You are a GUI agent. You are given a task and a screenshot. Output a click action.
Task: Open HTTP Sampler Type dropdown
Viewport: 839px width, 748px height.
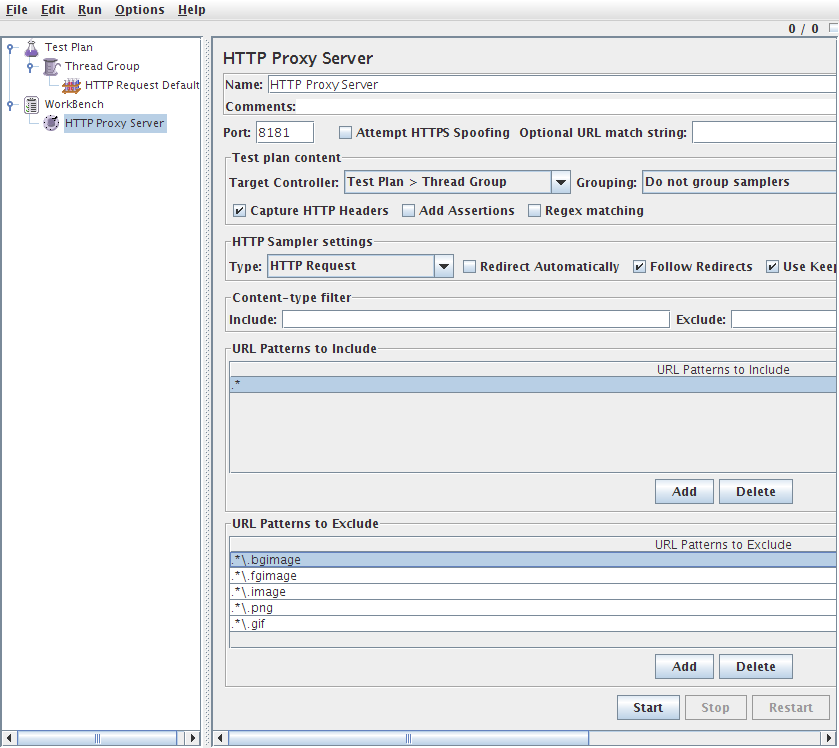444,266
